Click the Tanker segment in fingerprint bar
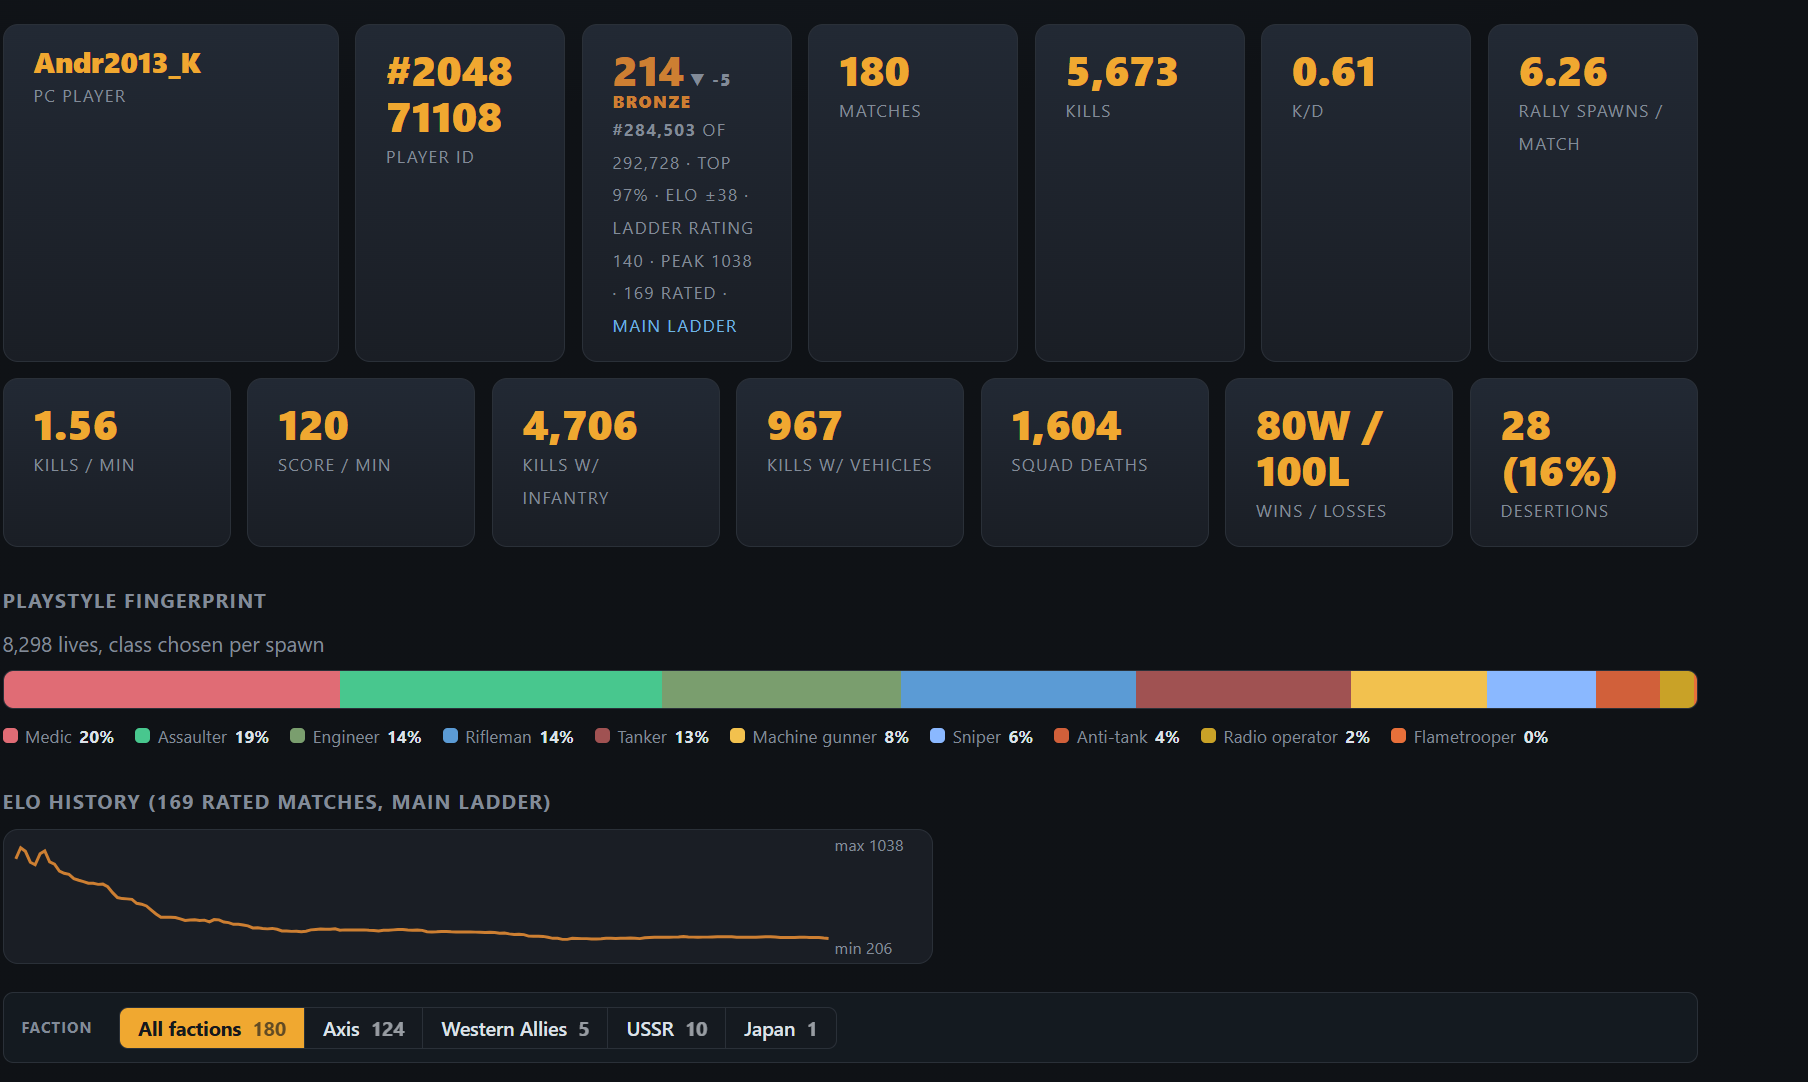Viewport: 1808px width, 1082px height. coord(1243,689)
